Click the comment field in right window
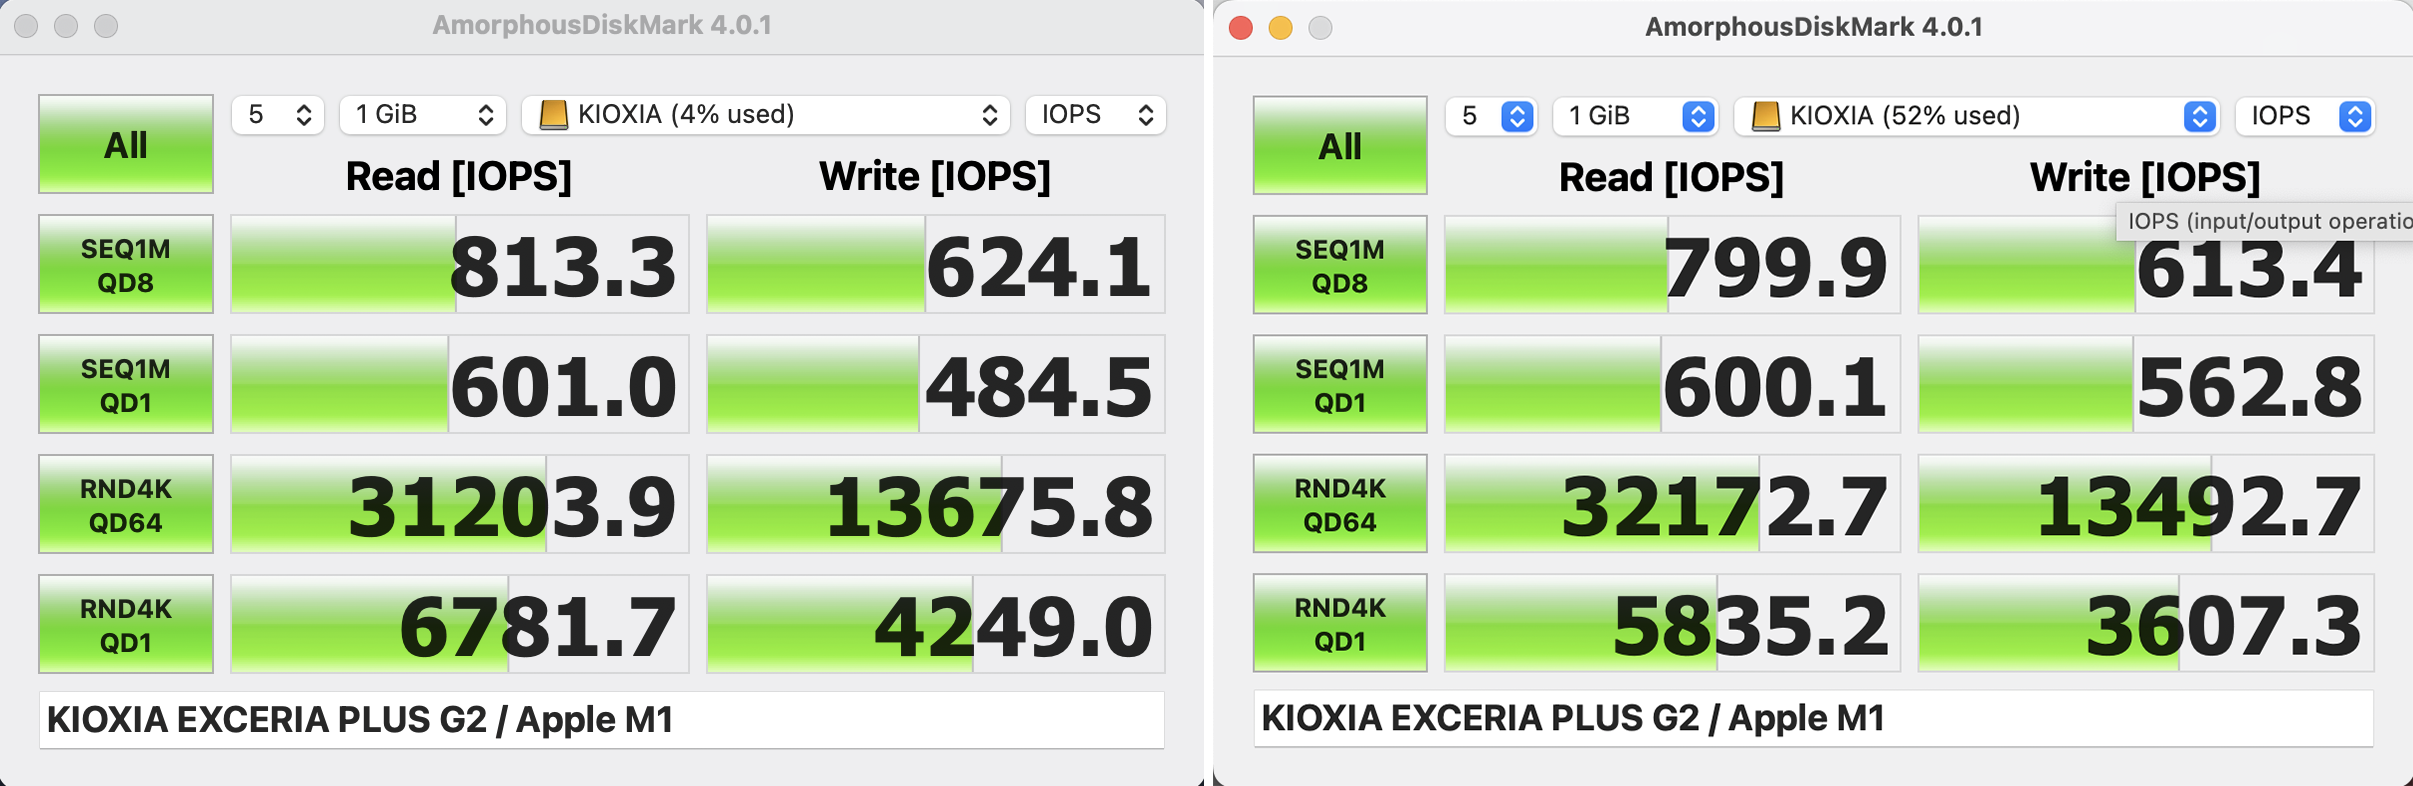Viewport: 2413px width, 786px height. 1813,719
